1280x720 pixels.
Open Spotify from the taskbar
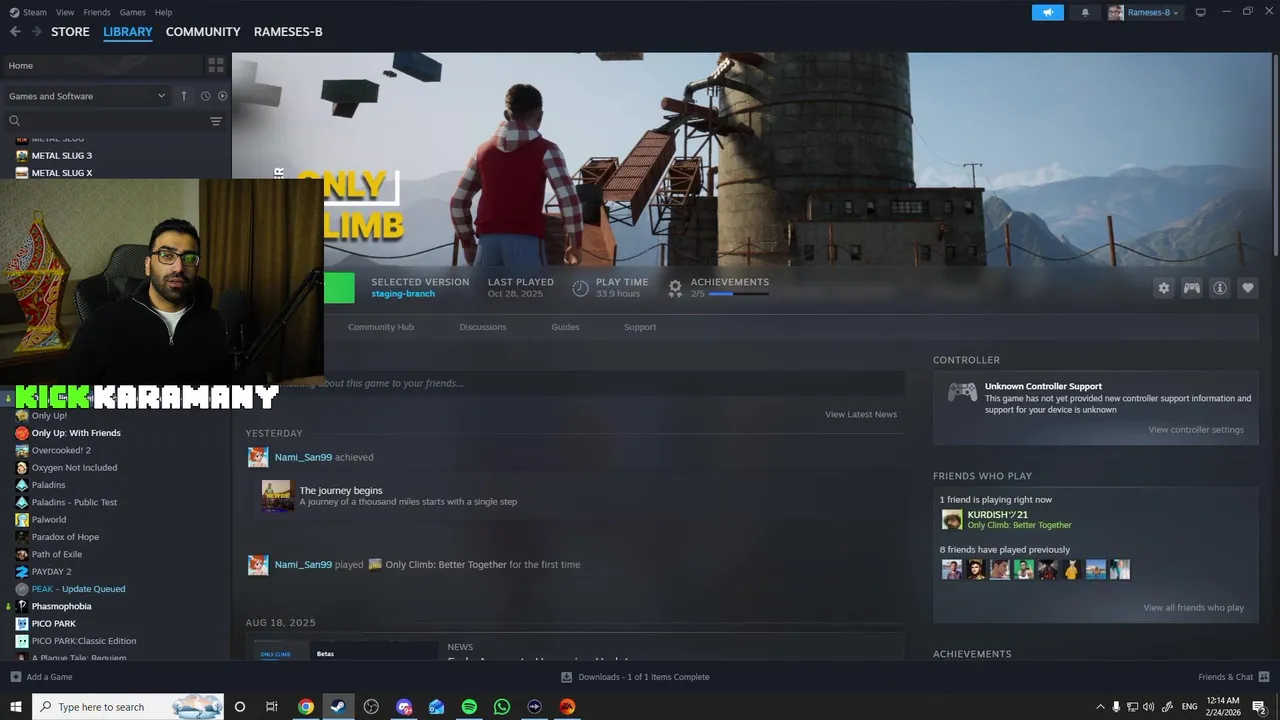469,707
